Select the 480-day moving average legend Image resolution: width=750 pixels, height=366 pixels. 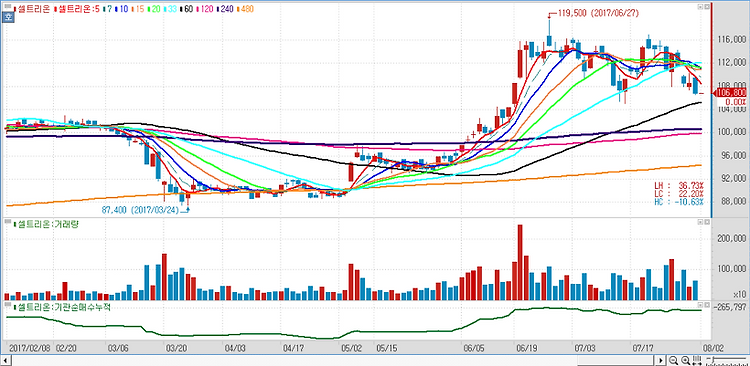pyautogui.click(x=245, y=9)
